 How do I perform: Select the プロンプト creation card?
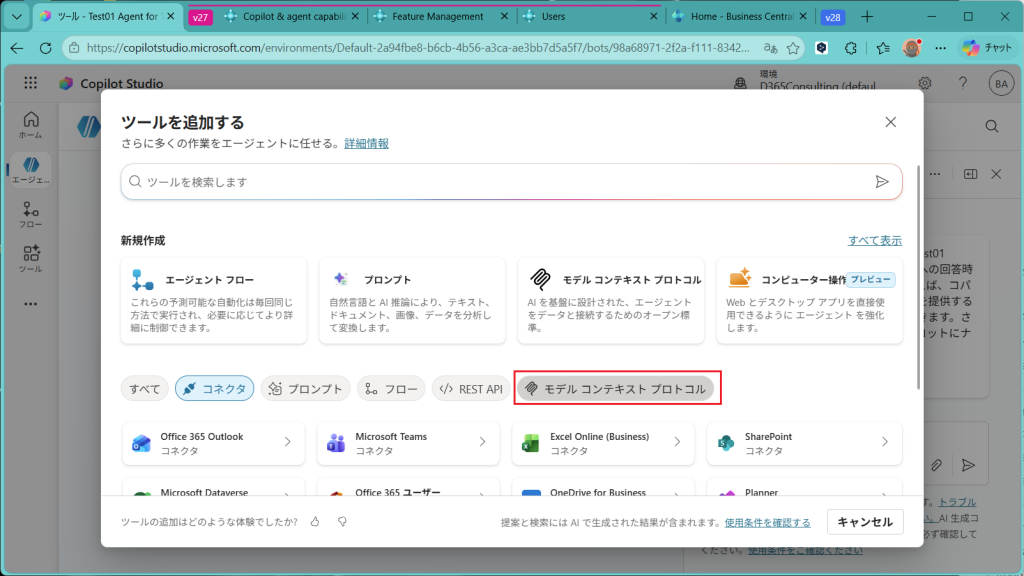(412, 300)
